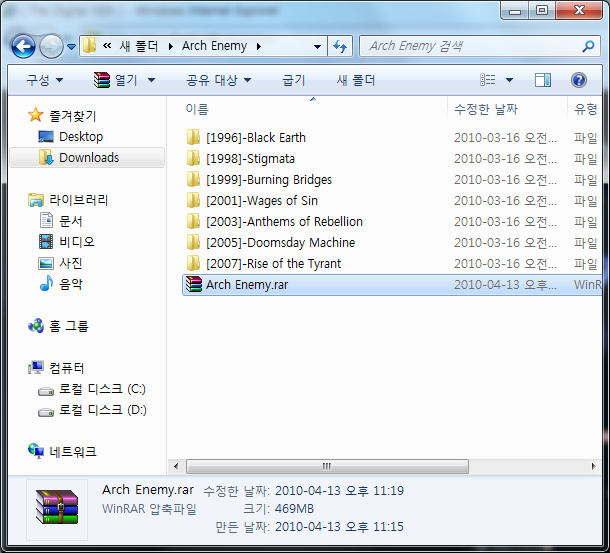Click the 굽기 burn toolbar item

(x=293, y=80)
